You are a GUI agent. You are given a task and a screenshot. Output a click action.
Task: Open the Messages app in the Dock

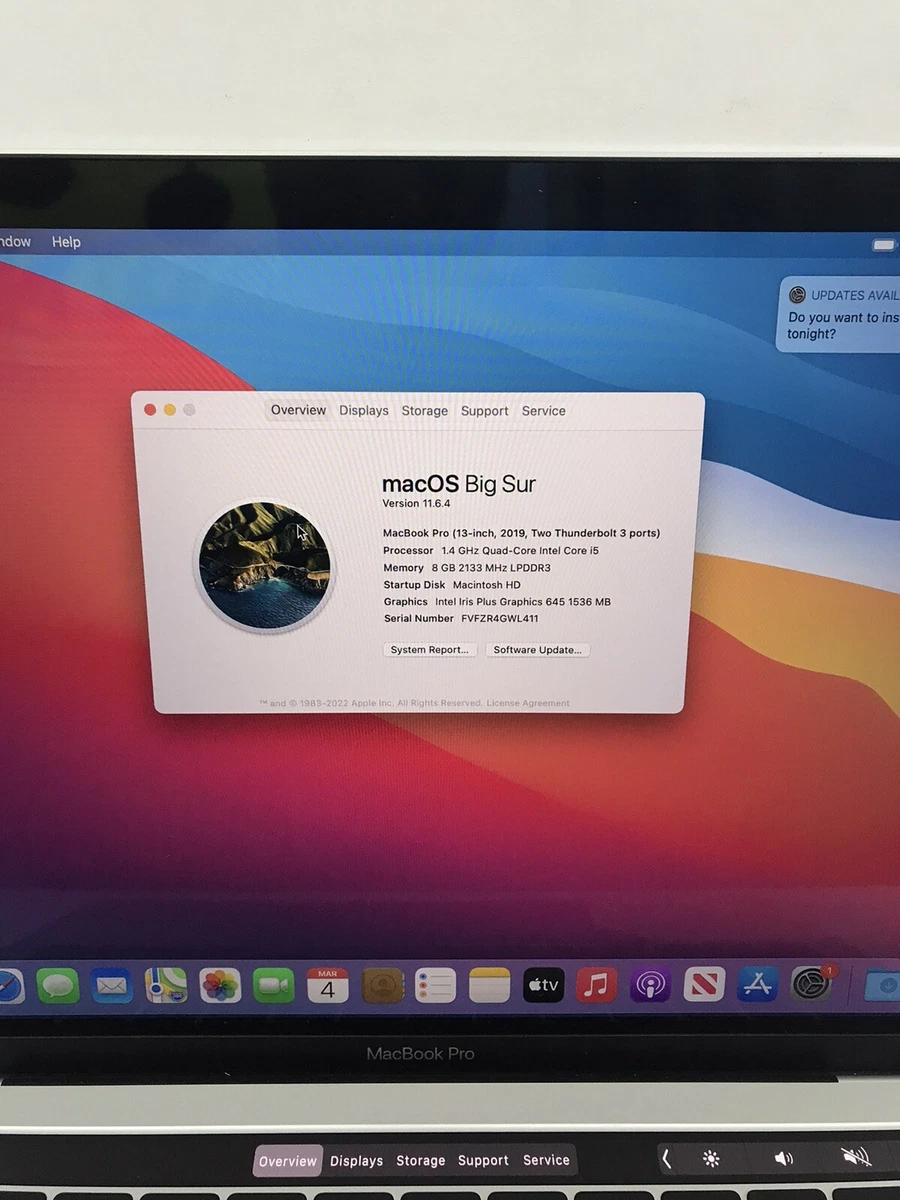[x=58, y=986]
